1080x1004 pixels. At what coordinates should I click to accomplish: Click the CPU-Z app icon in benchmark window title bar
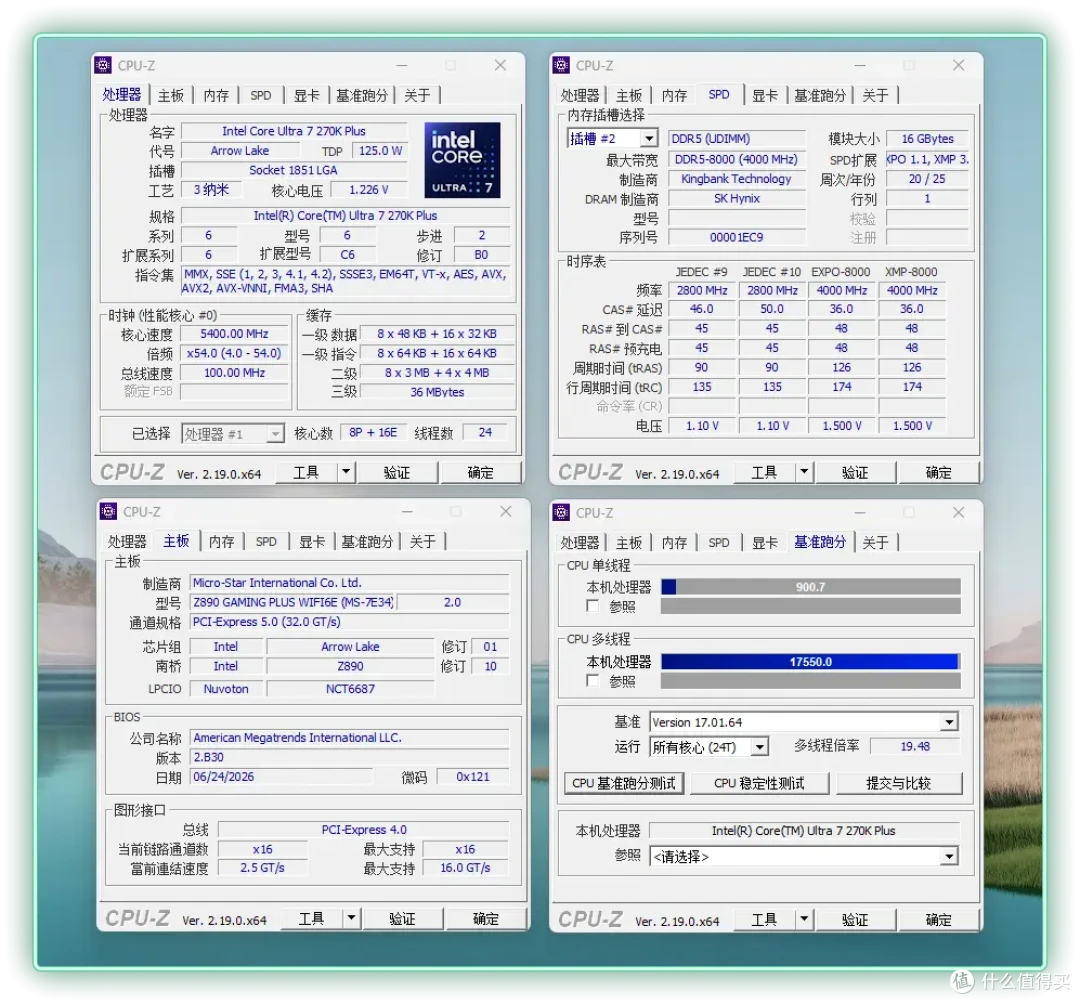click(561, 512)
